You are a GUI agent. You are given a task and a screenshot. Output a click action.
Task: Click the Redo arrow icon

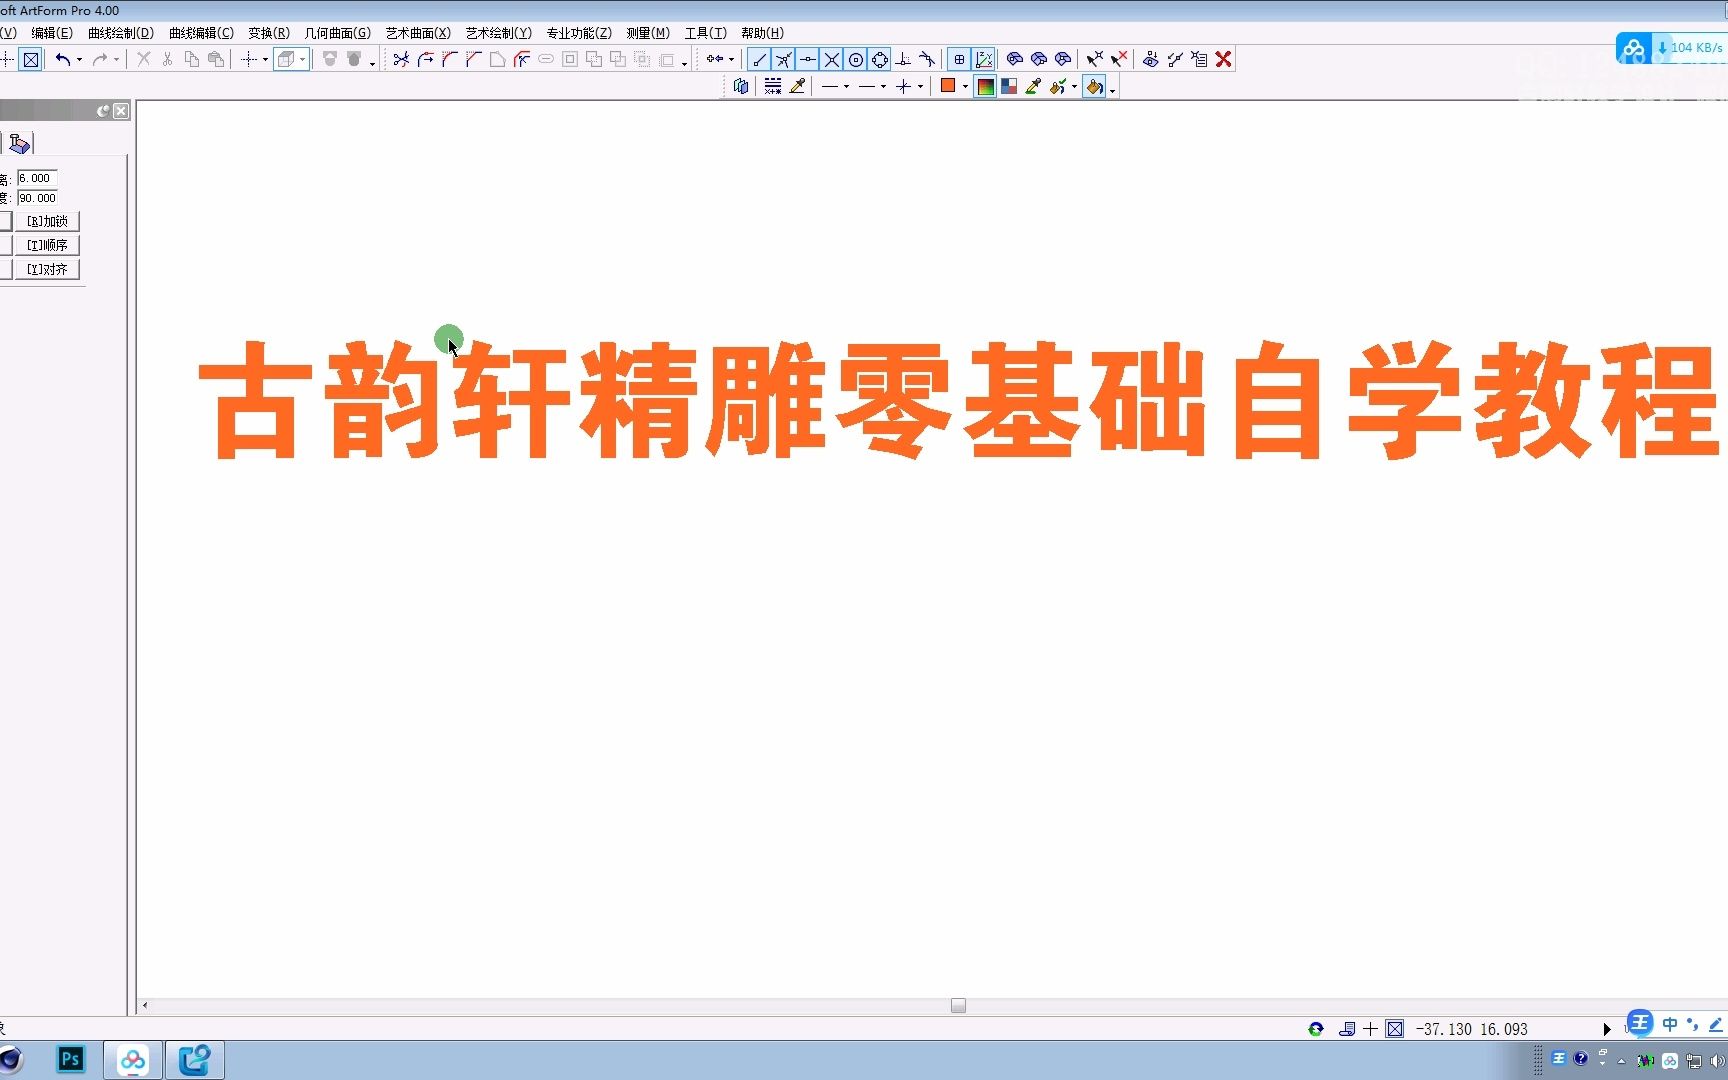pyautogui.click(x=99, y=59)
